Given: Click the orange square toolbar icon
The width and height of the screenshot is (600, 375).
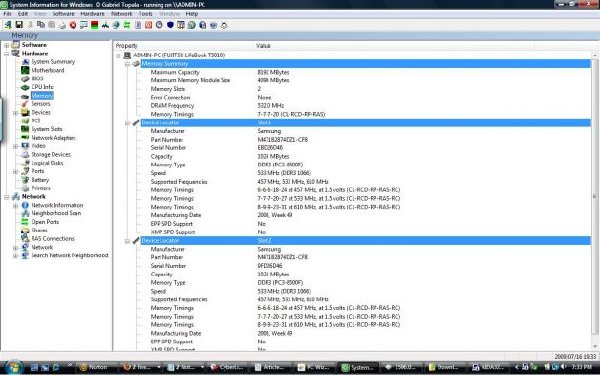Looking at the screenshot, I should [148, 25].
